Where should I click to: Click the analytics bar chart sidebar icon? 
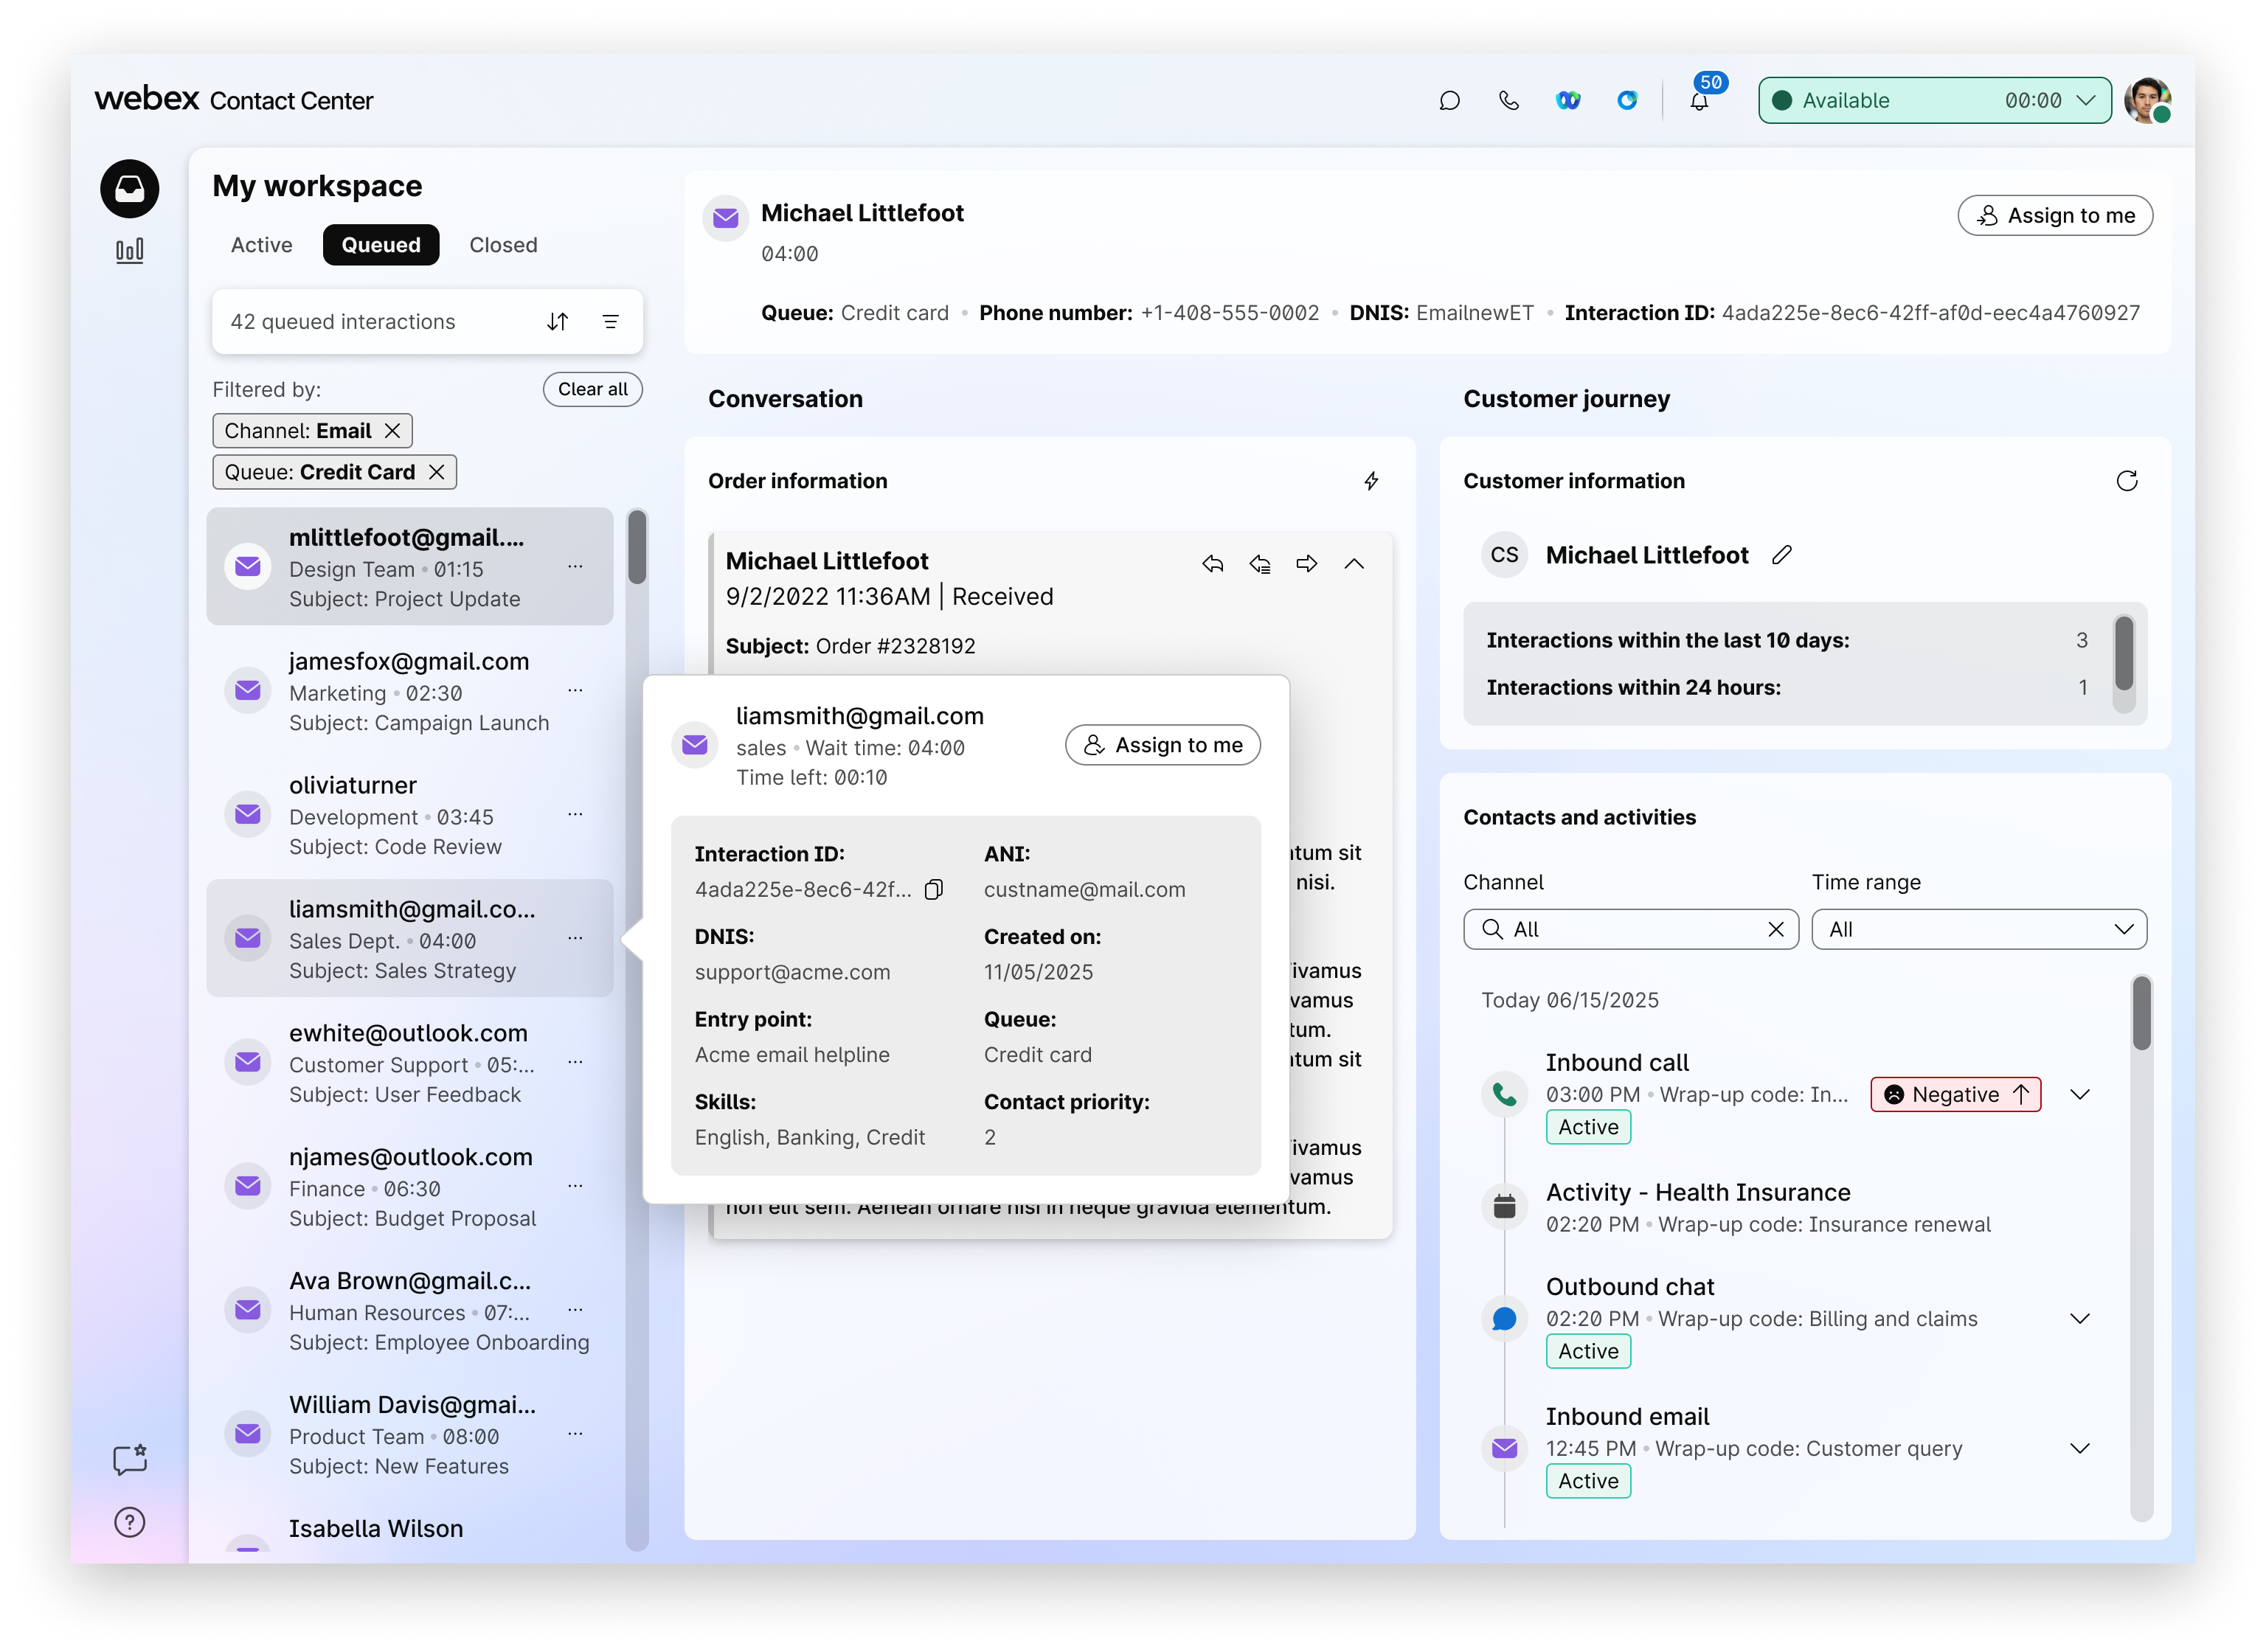click(x=129, y=251)
